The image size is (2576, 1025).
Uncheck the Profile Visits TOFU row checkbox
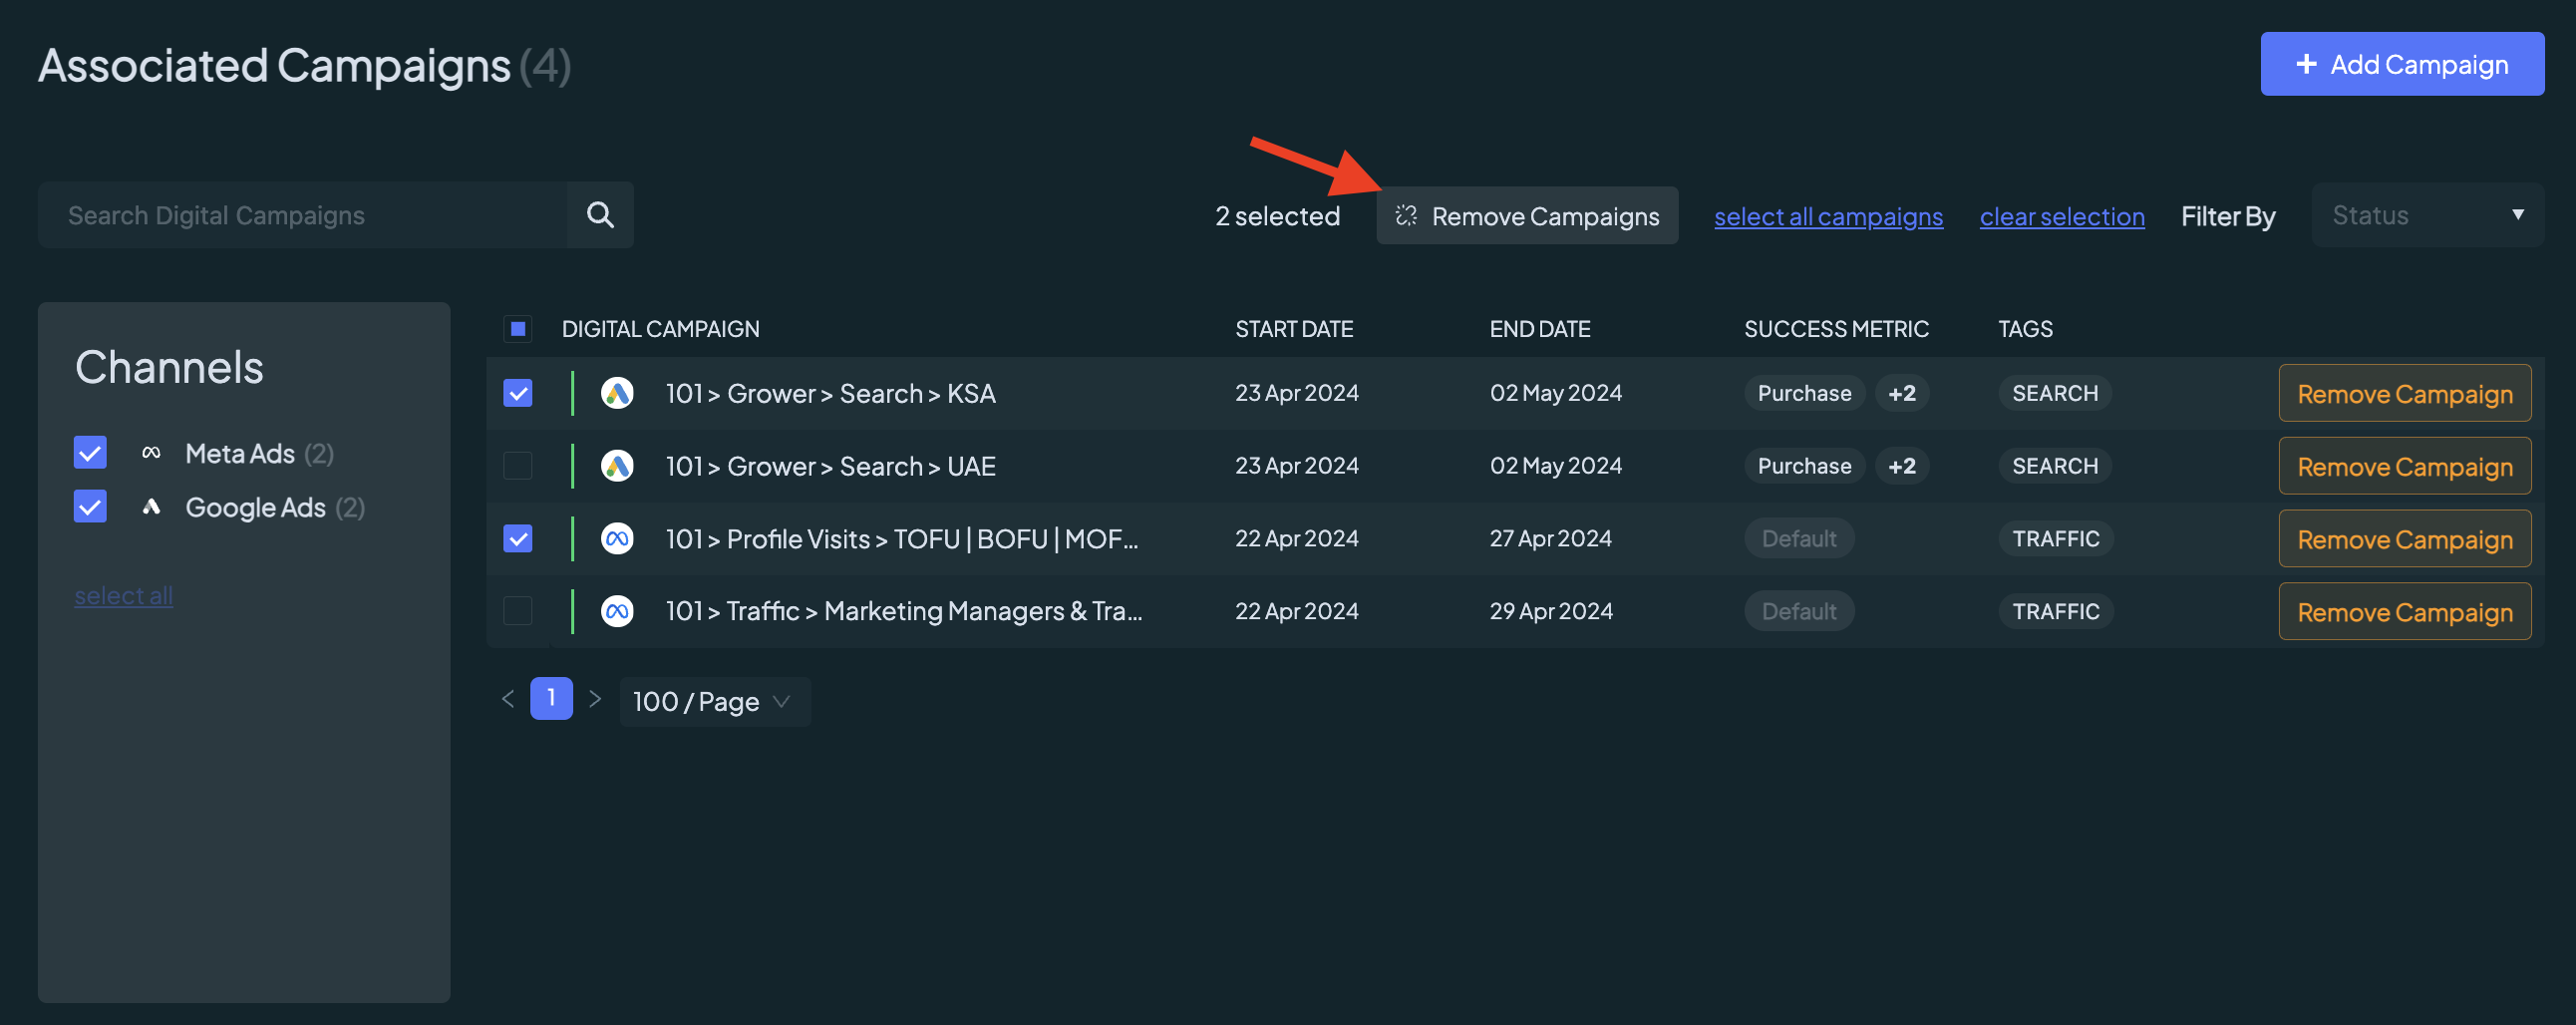518,539
